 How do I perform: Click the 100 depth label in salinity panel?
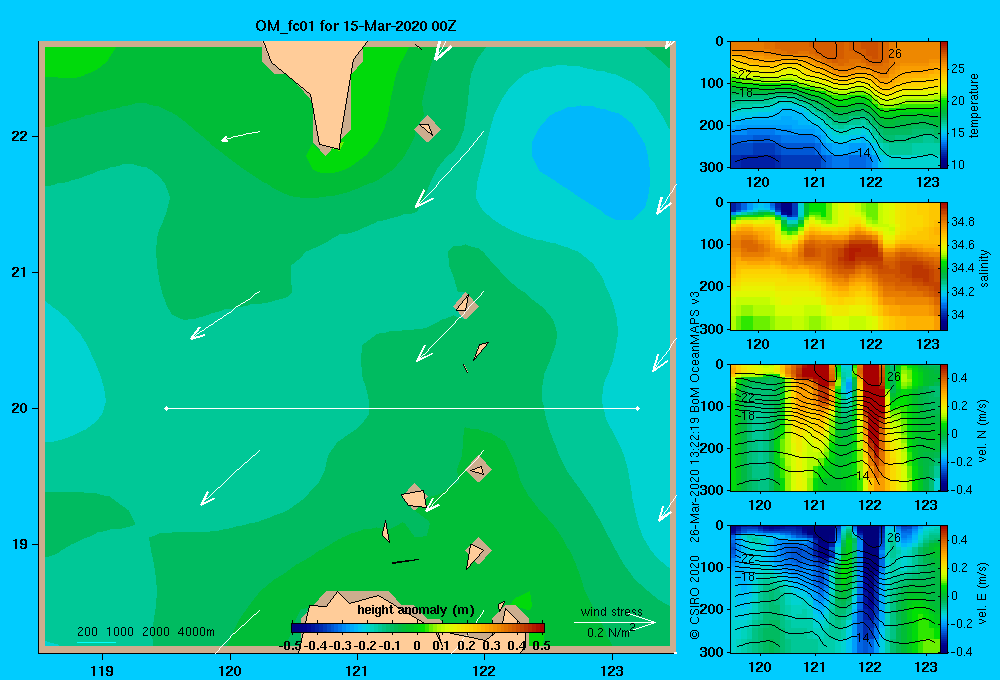point(712,244)
